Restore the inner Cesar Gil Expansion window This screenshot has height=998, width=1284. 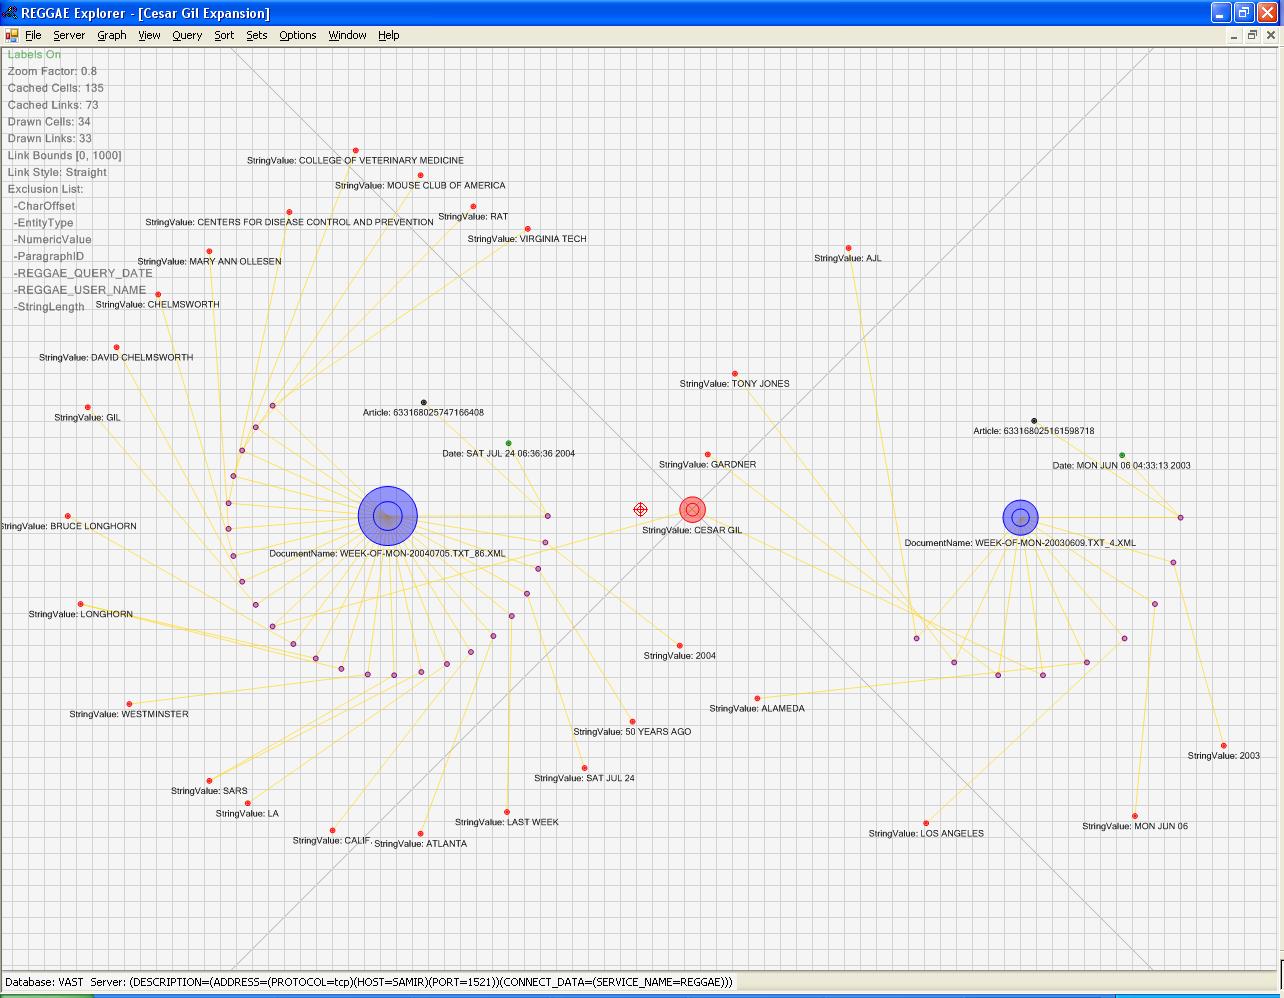(x=1251, y=35)
